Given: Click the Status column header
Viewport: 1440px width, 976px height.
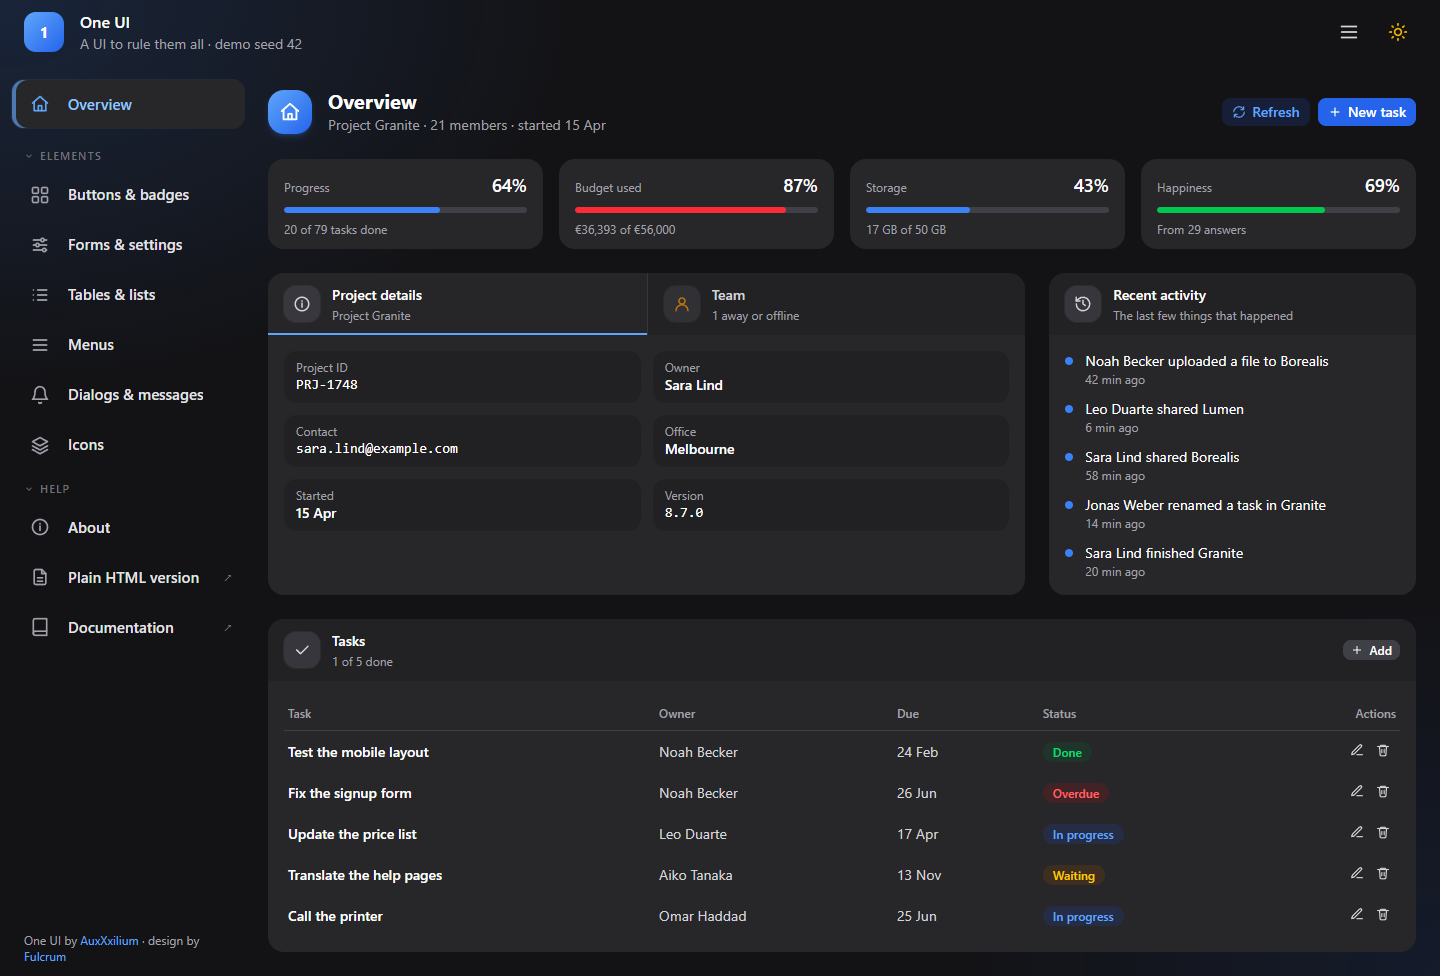Looking at the screenshot, I should pyautogui.click(x=1059, y=714).
